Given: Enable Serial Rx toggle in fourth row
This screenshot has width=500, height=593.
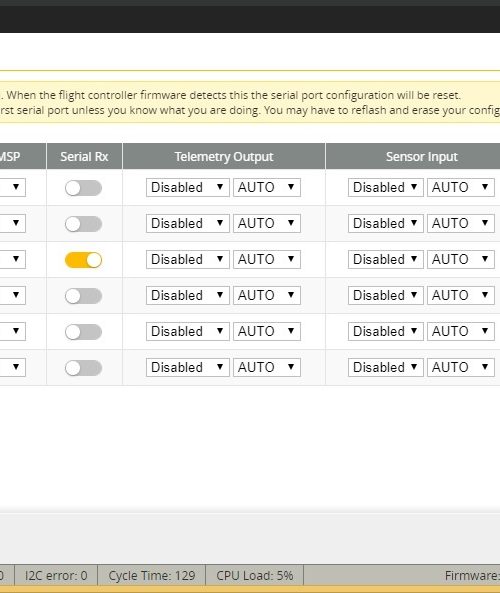Looking at the screenshot, I should 83,296.
